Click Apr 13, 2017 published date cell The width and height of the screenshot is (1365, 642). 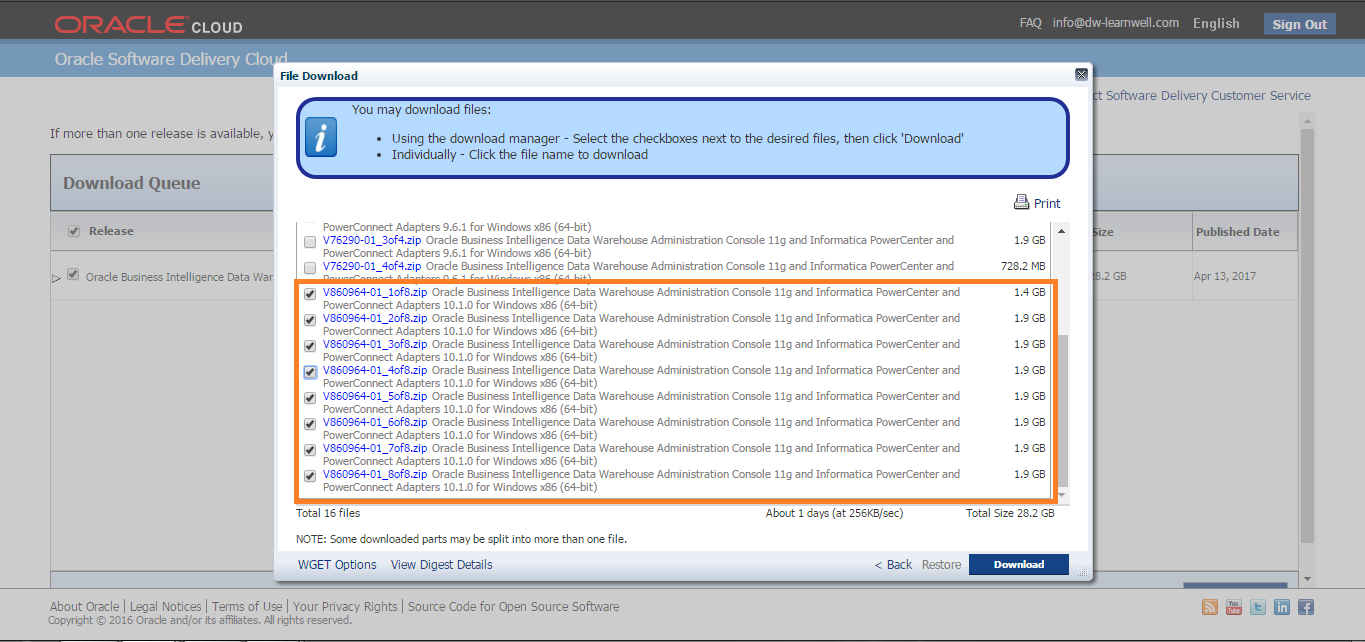coord(1227,276)
